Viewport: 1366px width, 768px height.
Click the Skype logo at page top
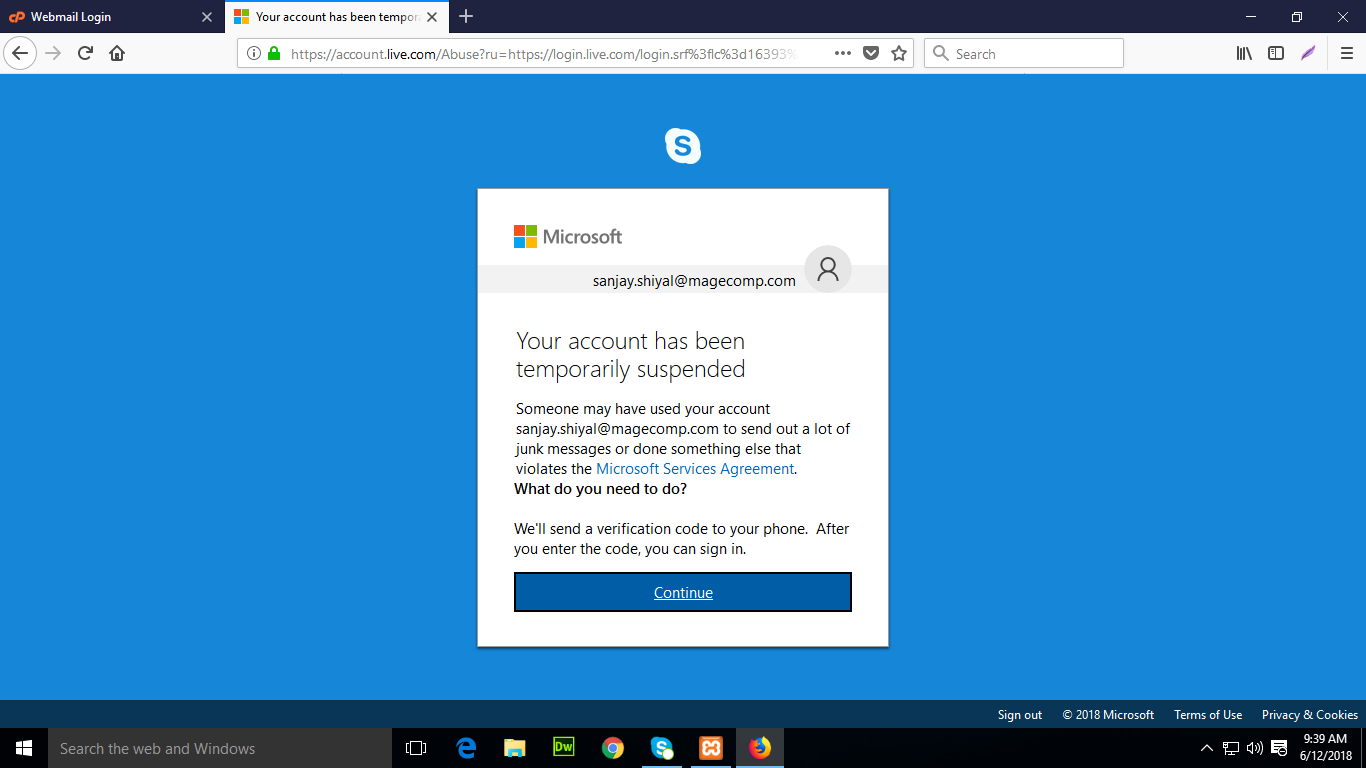click(x=683, y=146)
